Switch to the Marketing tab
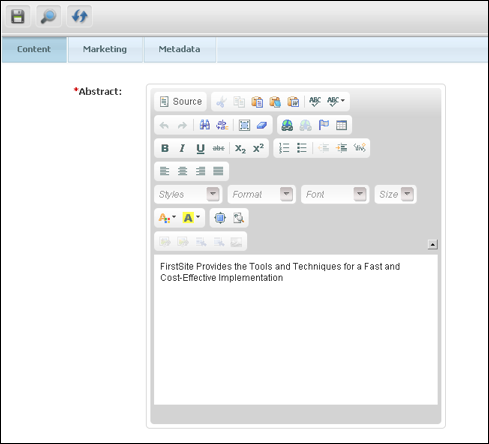 (x=105, y=49)
